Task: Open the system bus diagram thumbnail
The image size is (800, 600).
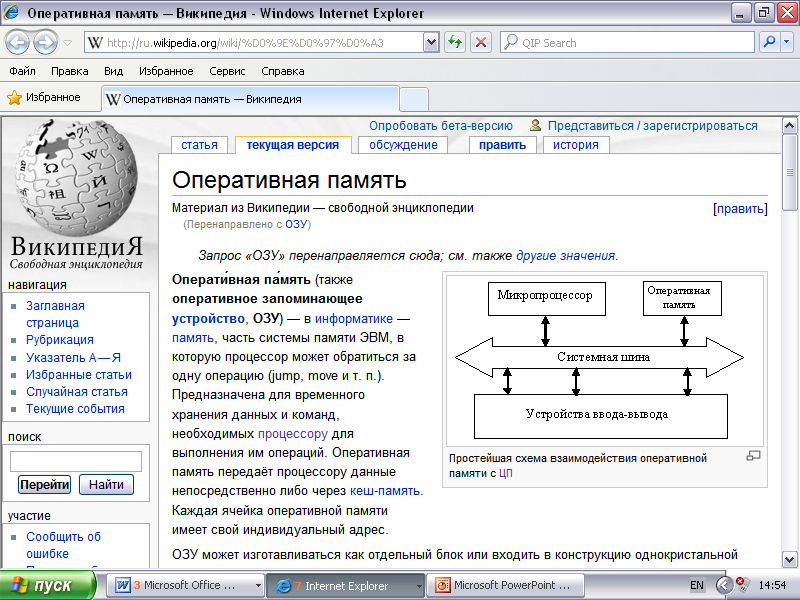Action: tap(605, 361)
